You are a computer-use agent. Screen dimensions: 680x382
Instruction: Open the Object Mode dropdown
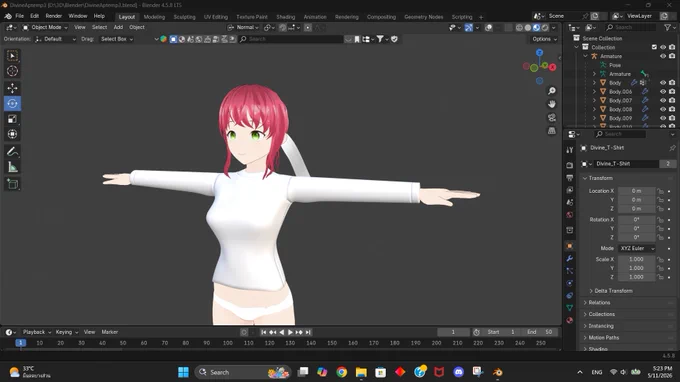[45, 27]
